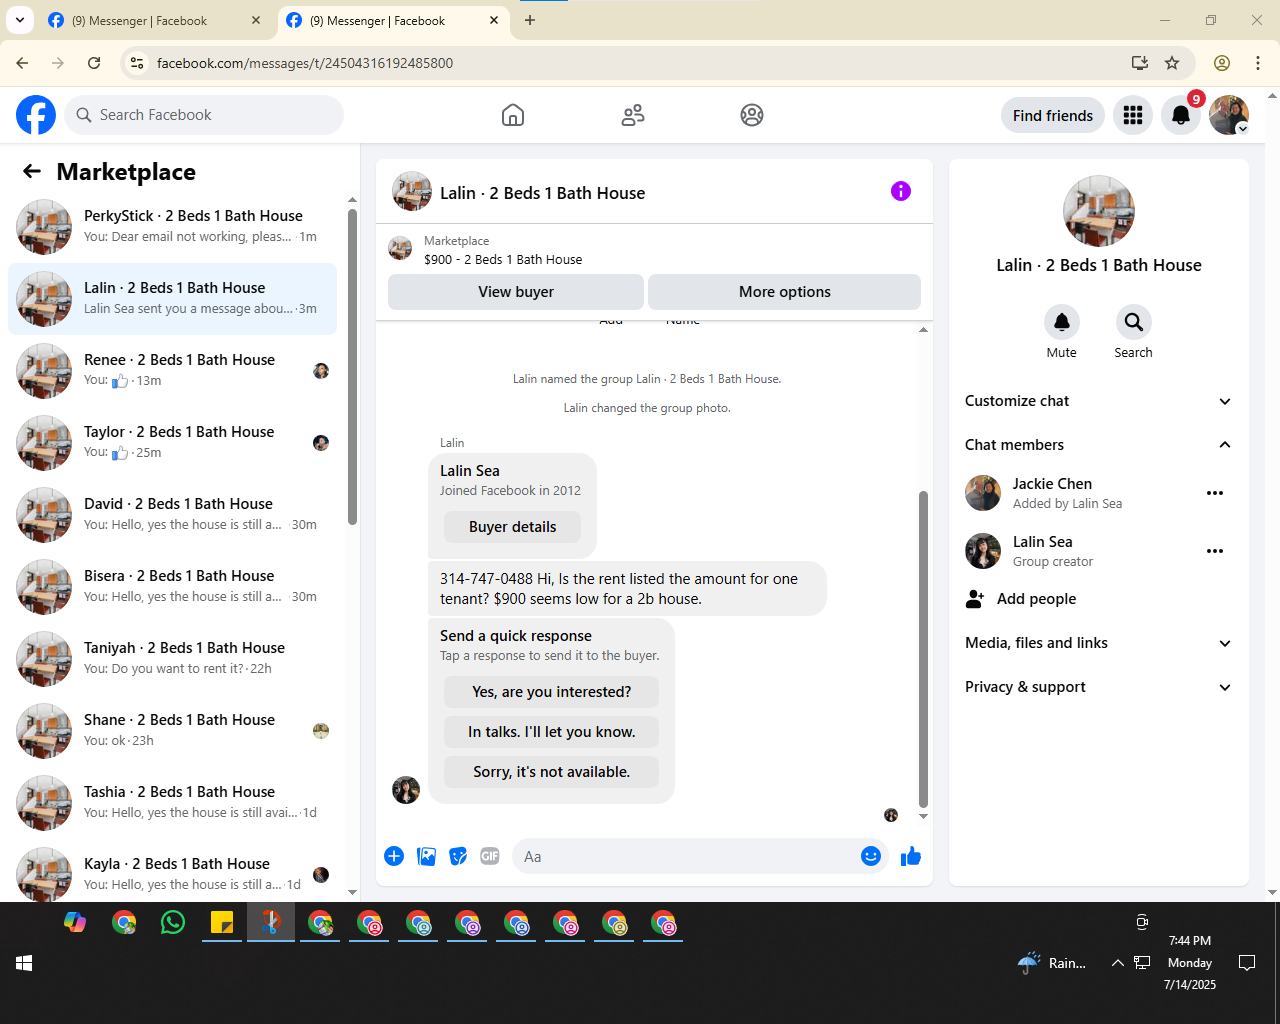Viewport: 1280px width, 1024px height.
Task: Open the account profile picture menu
Action: point(1229,115)
